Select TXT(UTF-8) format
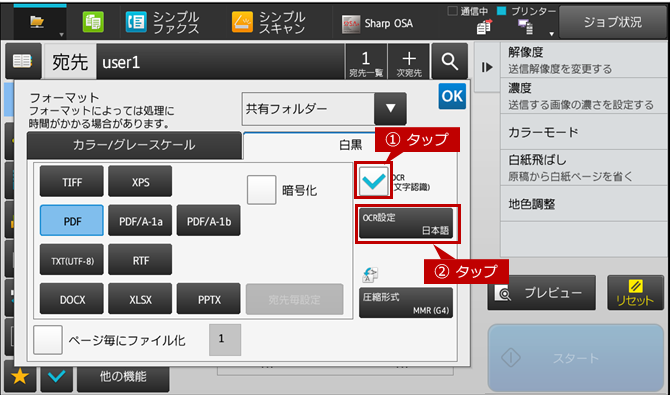This screenshot has width=670, height=396. tap(72, 260)
